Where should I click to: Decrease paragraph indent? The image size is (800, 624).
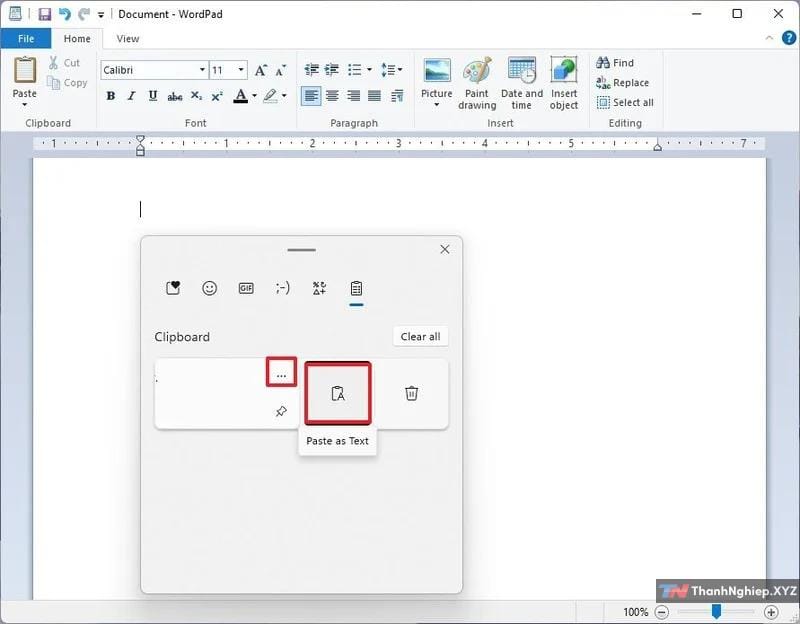click(311, 69)
